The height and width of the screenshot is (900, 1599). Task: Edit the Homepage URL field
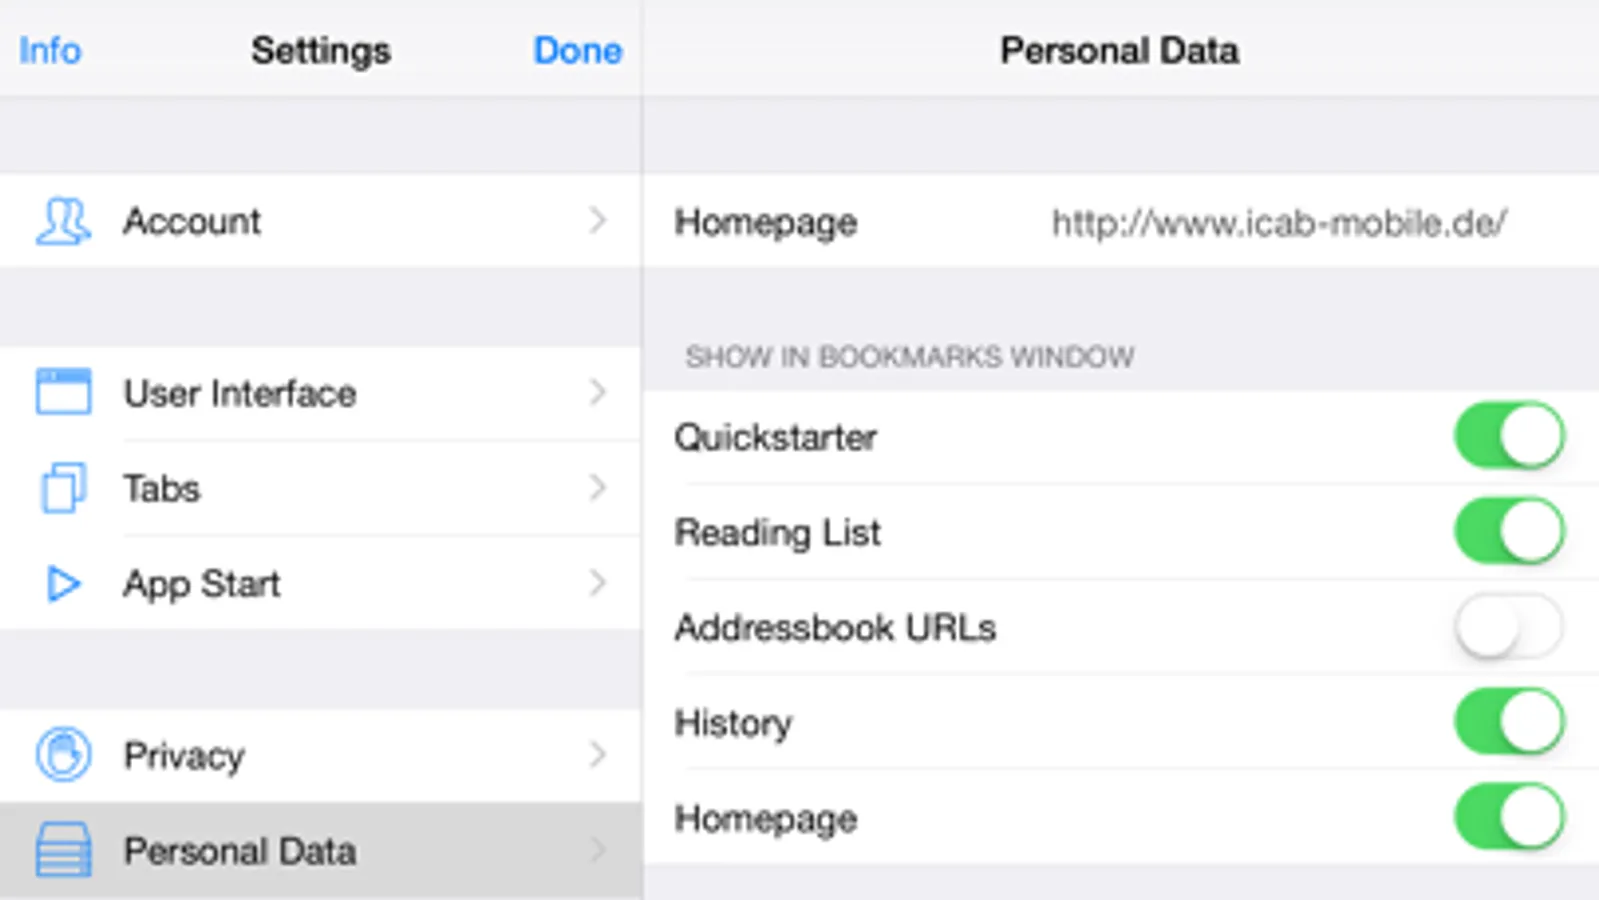pos(1278,222)
